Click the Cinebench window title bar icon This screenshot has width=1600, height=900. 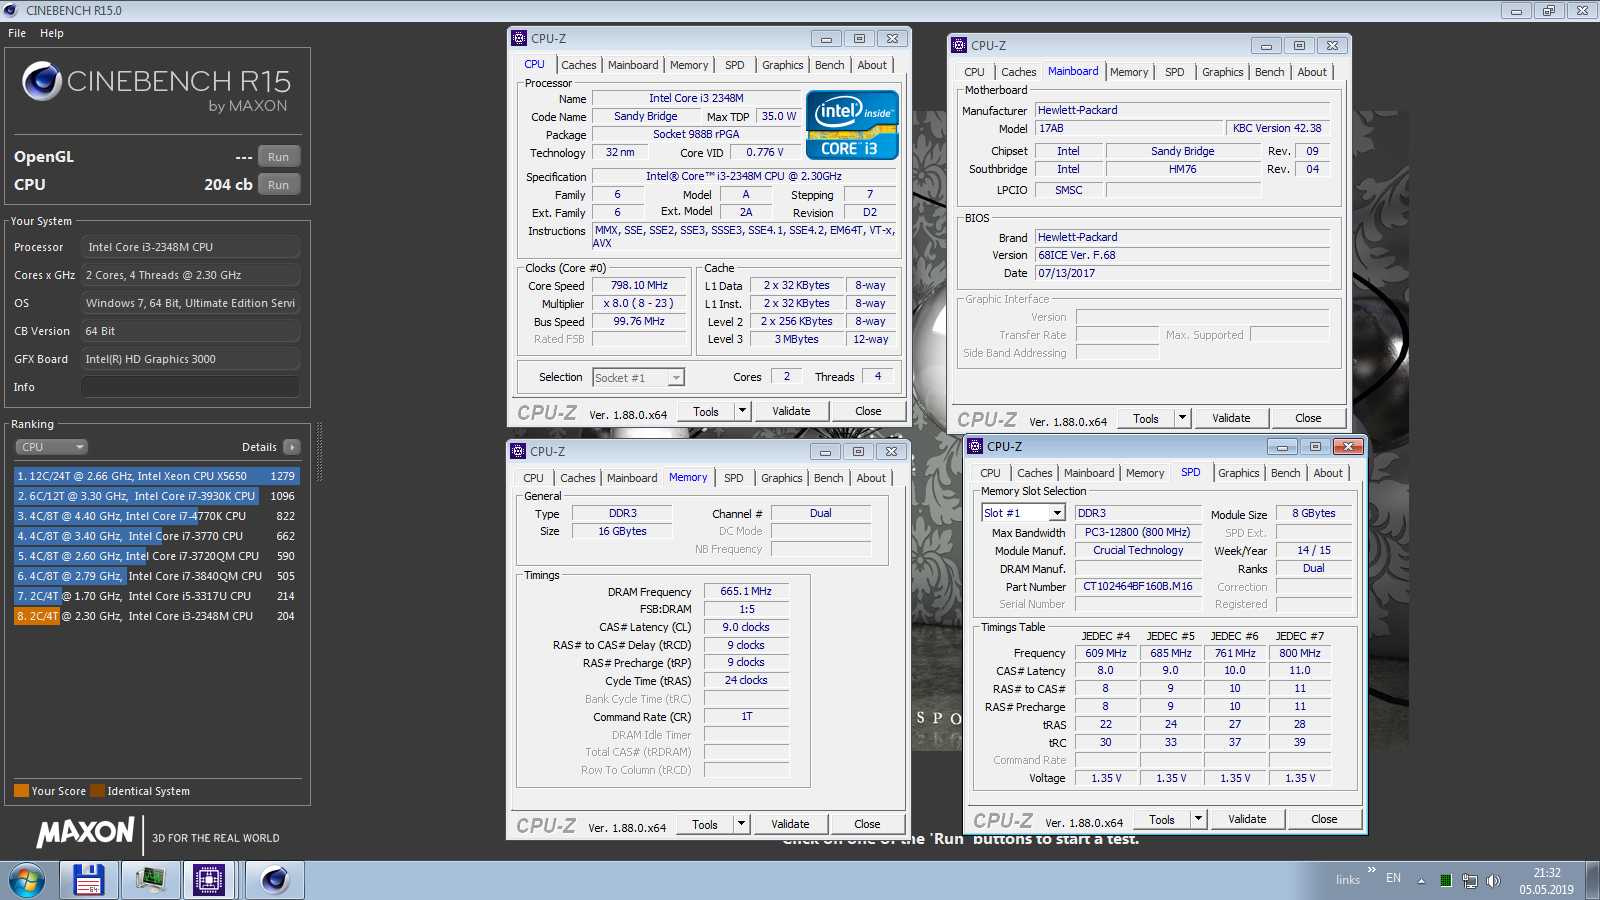11,10
